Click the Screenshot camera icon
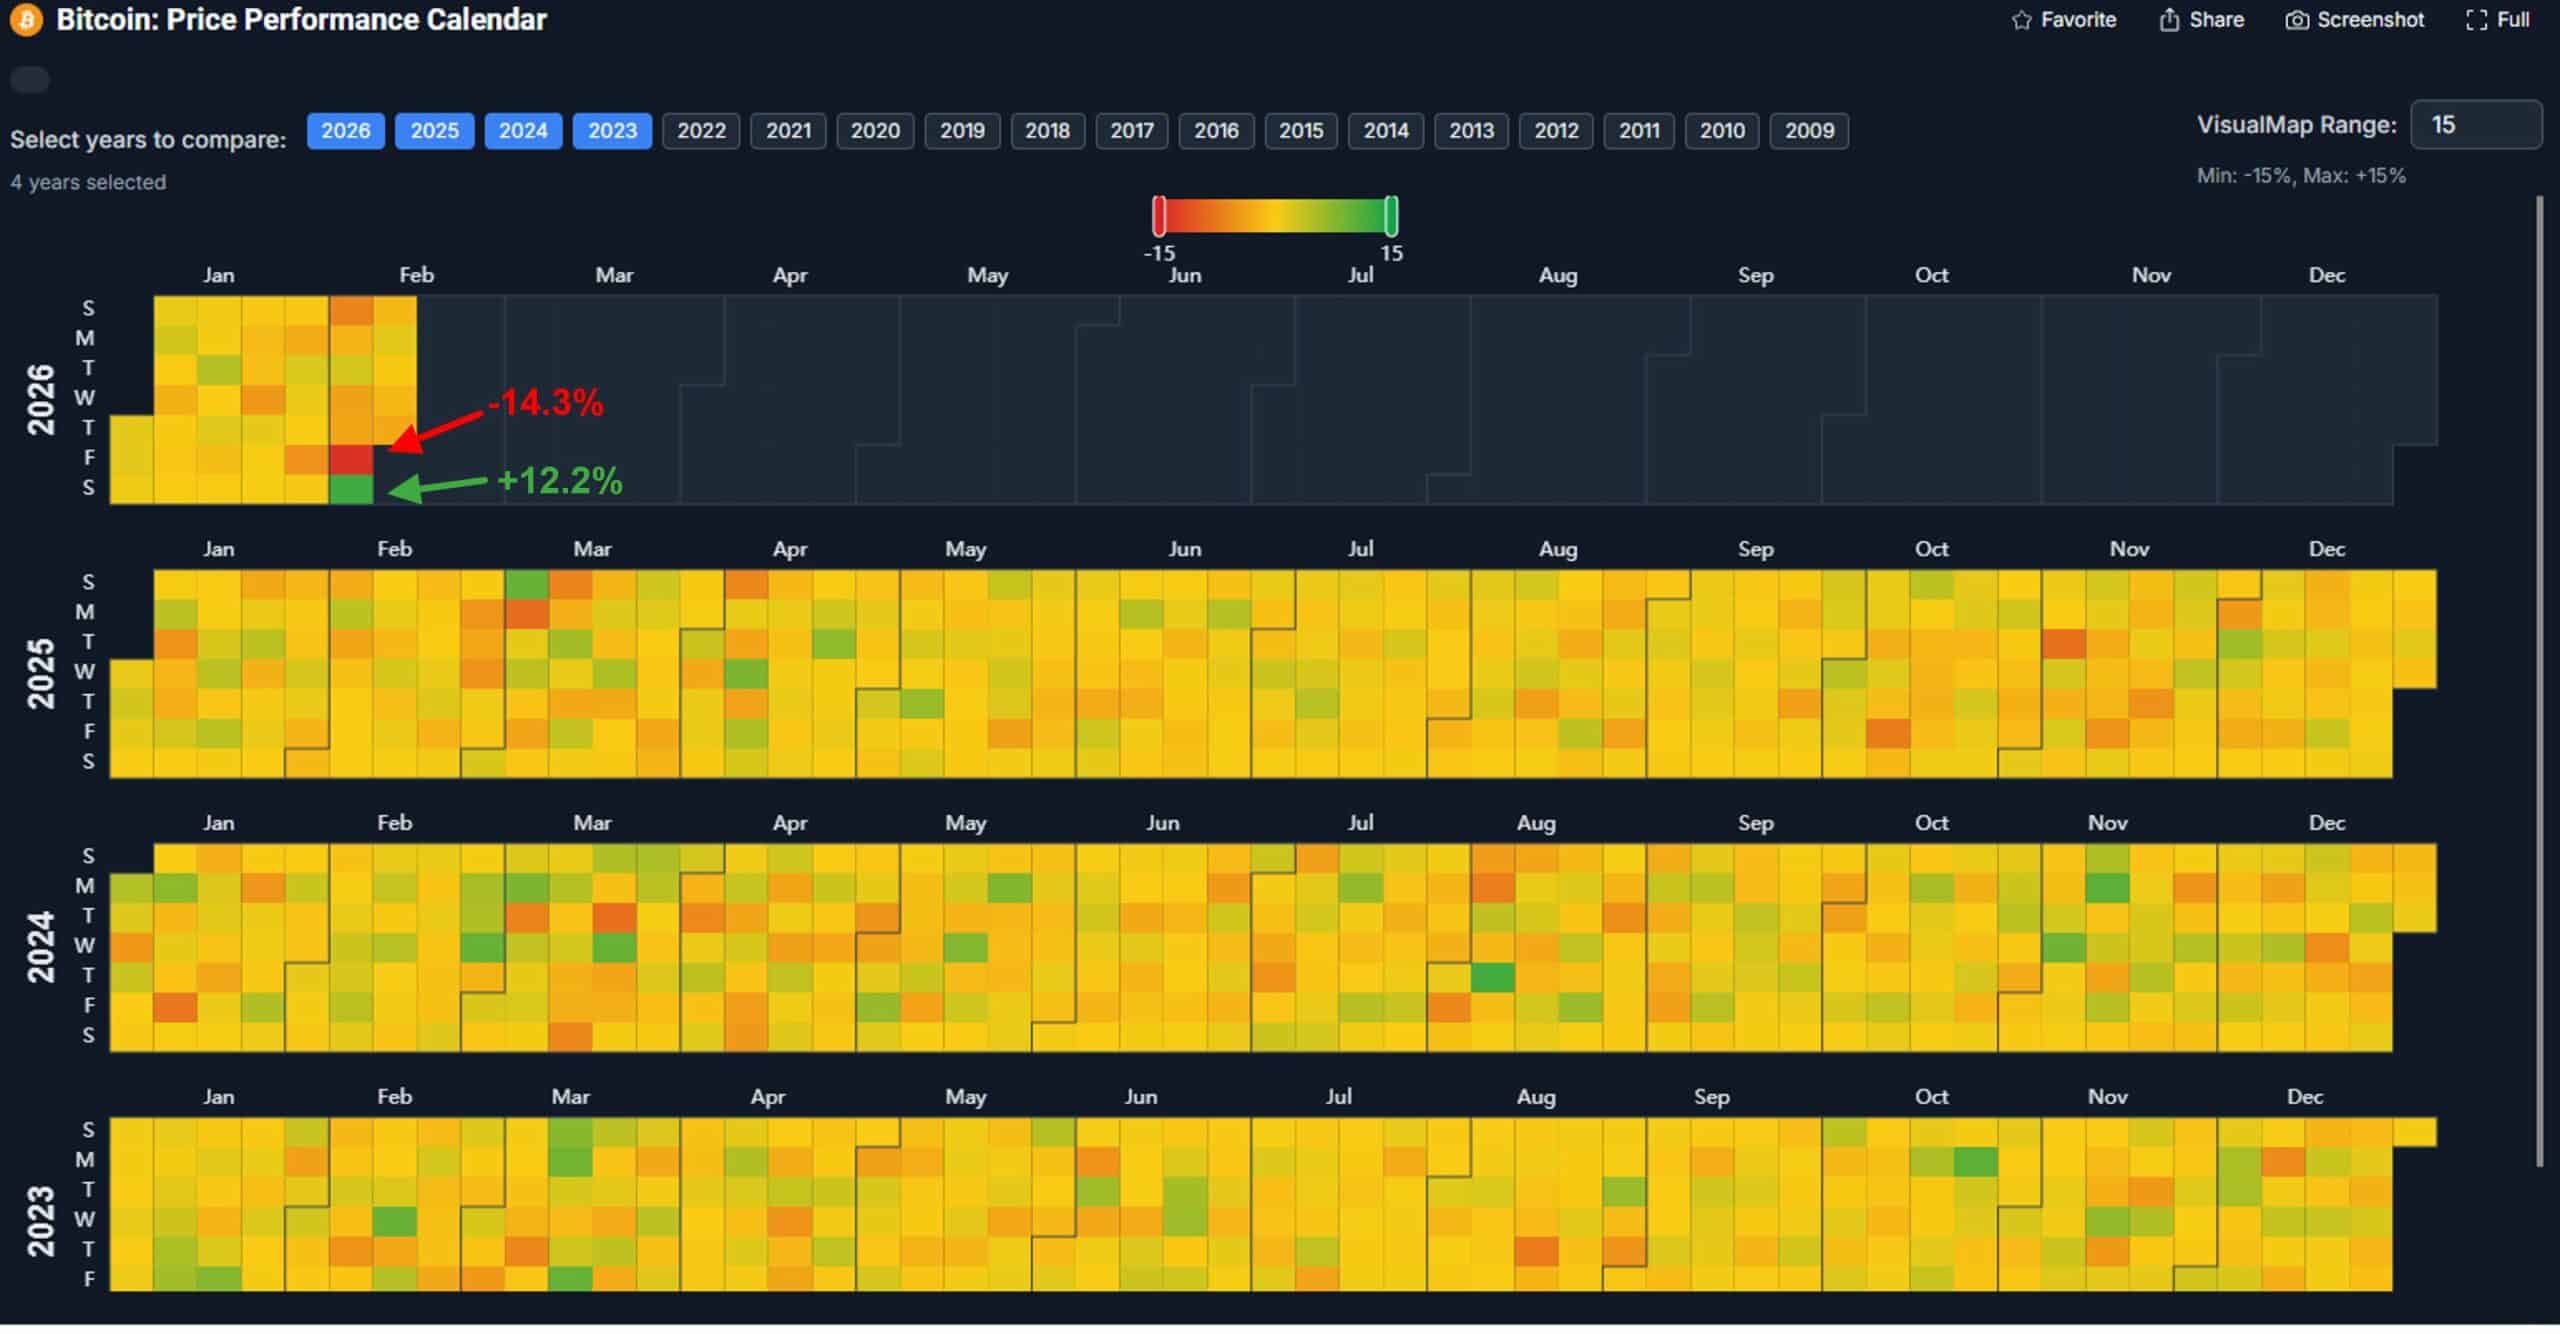2560x1334 pixels. pyautogui.click(x=2297, y=20)
